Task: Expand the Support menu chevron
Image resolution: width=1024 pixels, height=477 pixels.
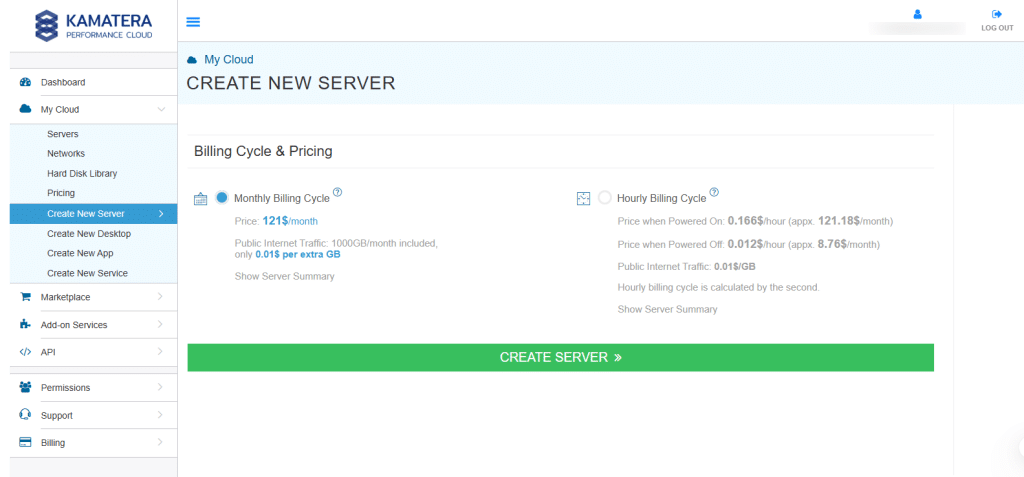Action: (x=161, y=415)
